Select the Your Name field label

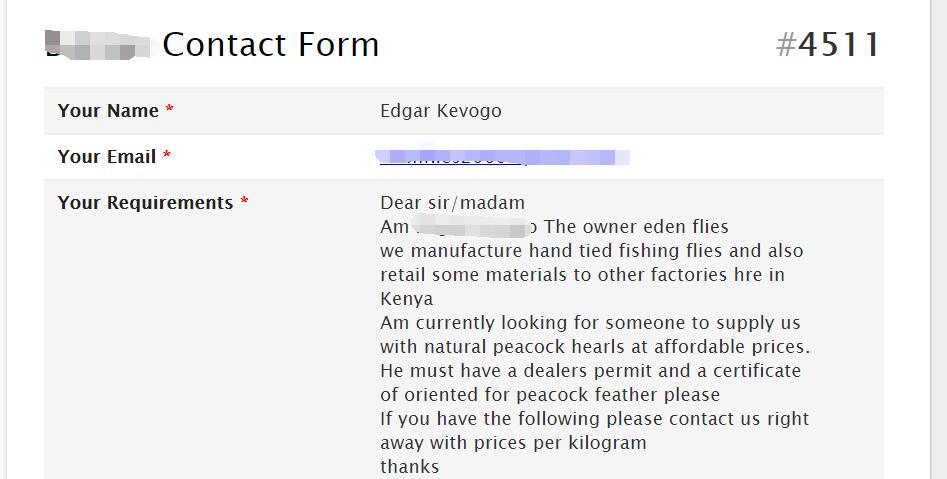(x=108, y=111)
